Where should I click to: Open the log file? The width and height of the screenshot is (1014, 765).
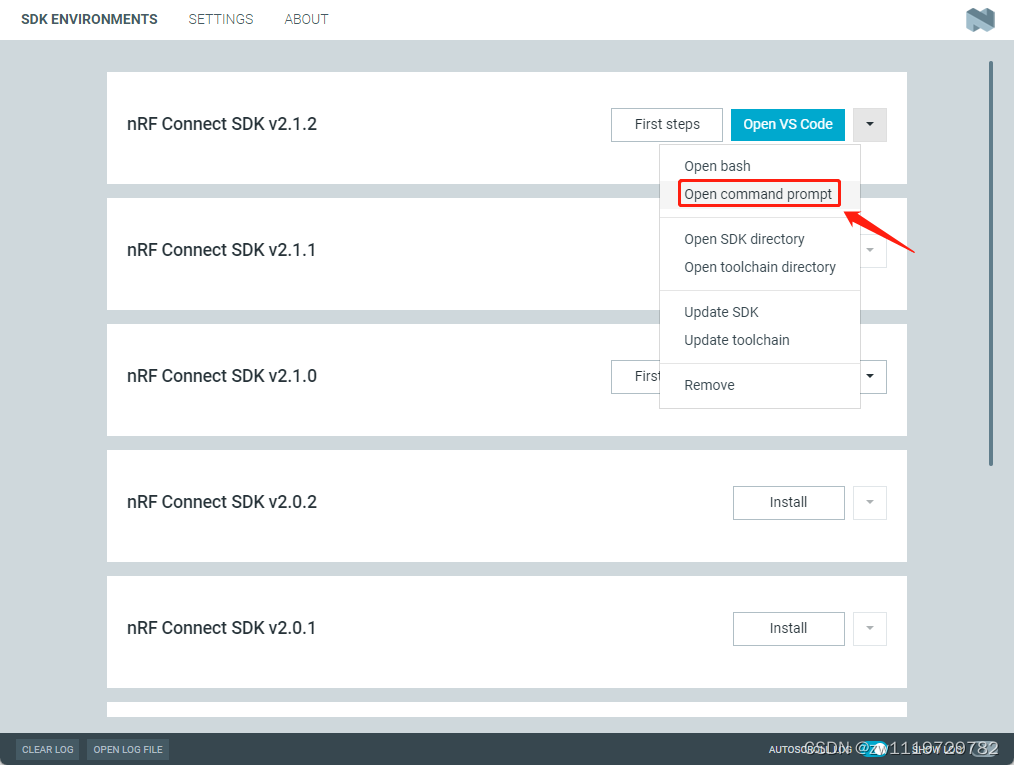point(127,749)
